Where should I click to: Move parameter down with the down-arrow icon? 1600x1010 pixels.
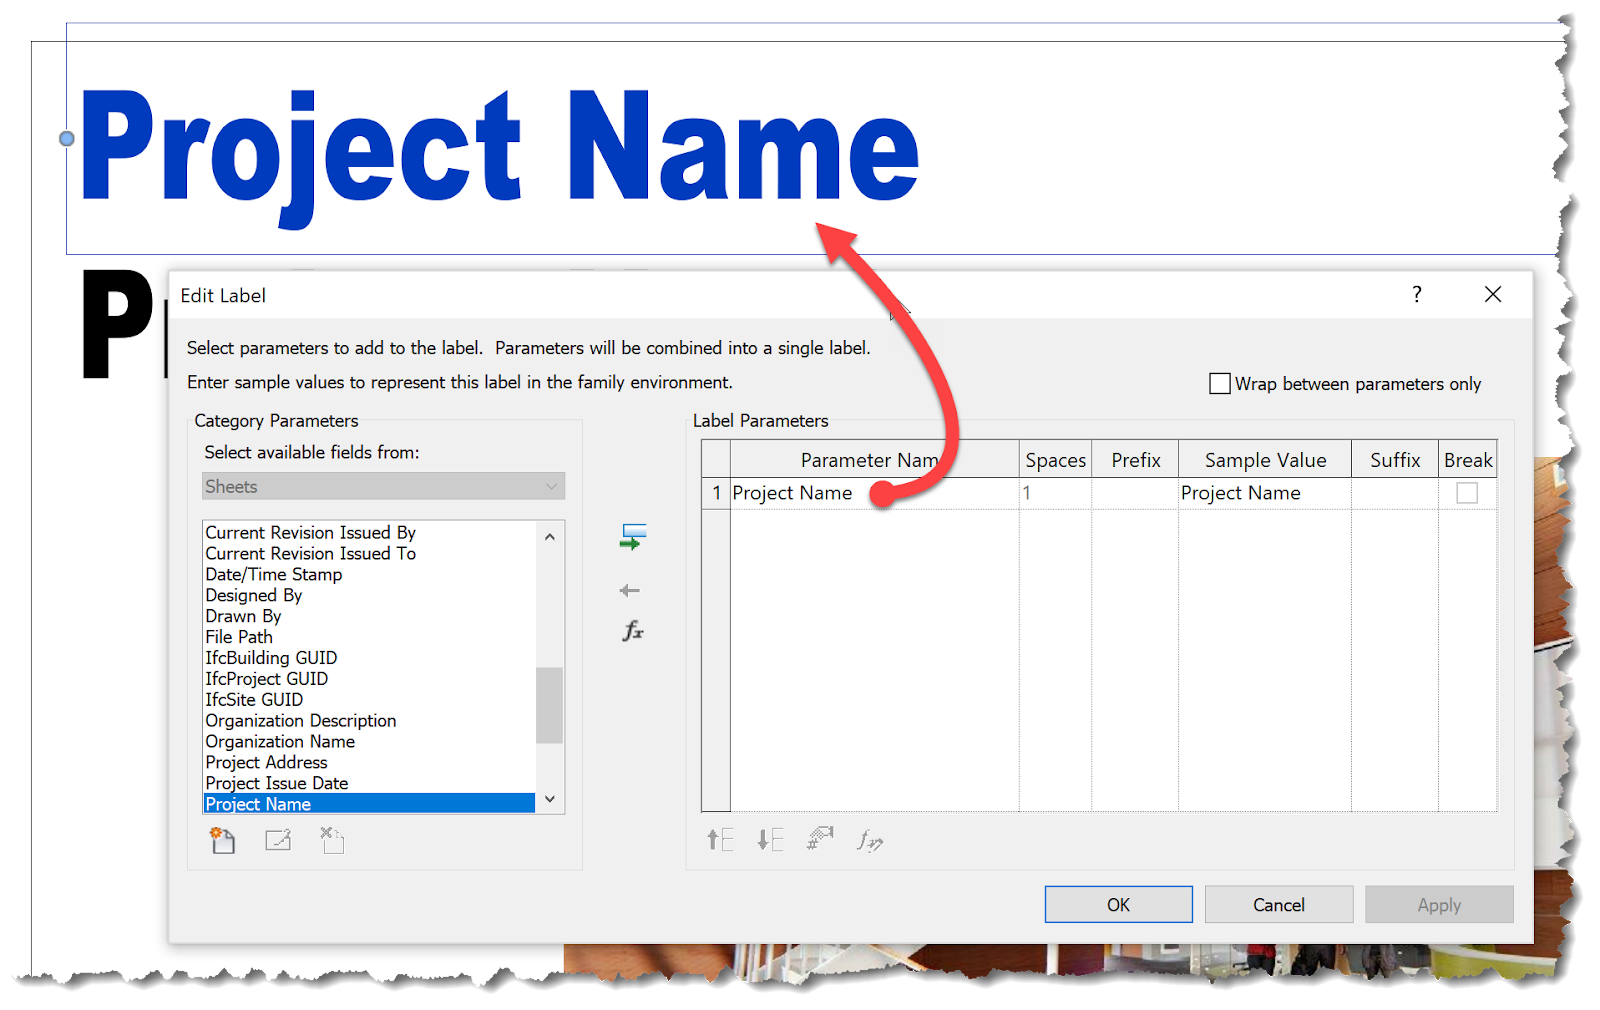click(x=770, y=840)
